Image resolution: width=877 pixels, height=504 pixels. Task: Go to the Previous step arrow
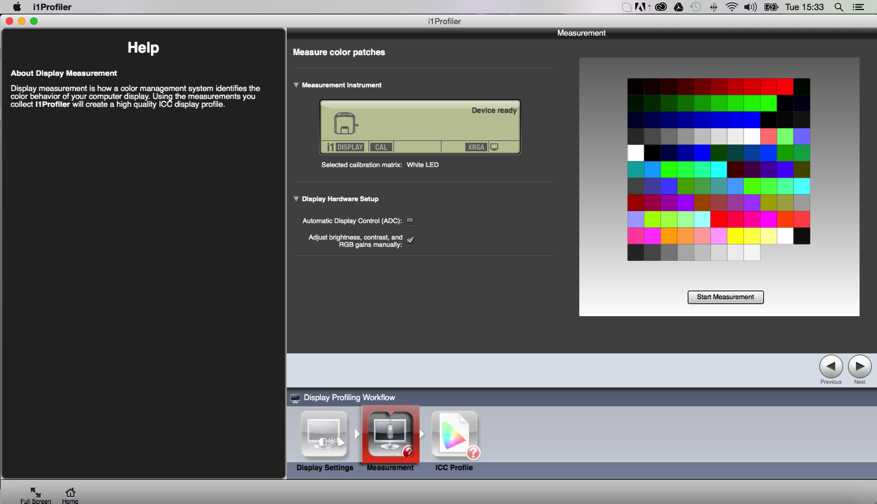tap(831, 366)
